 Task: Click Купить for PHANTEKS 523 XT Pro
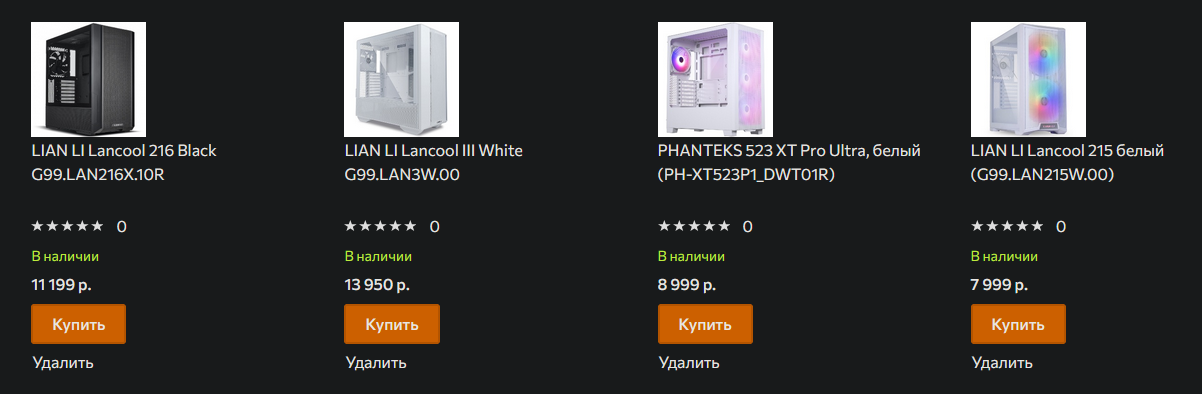pos(705,325)
